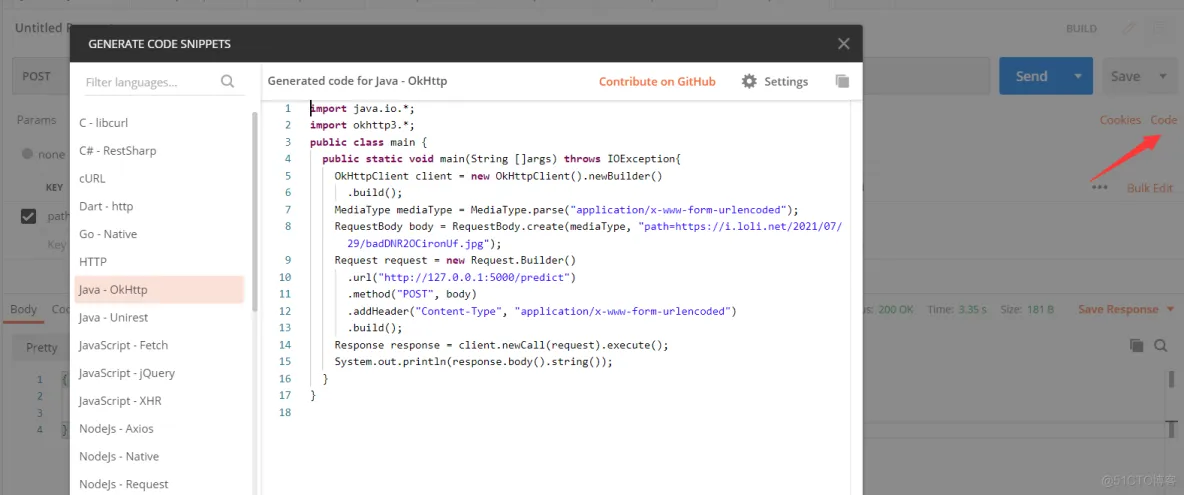1184x495 pixels.
Task: Click code line 1 'import java.io.*;'
Action: click(362, 109)
